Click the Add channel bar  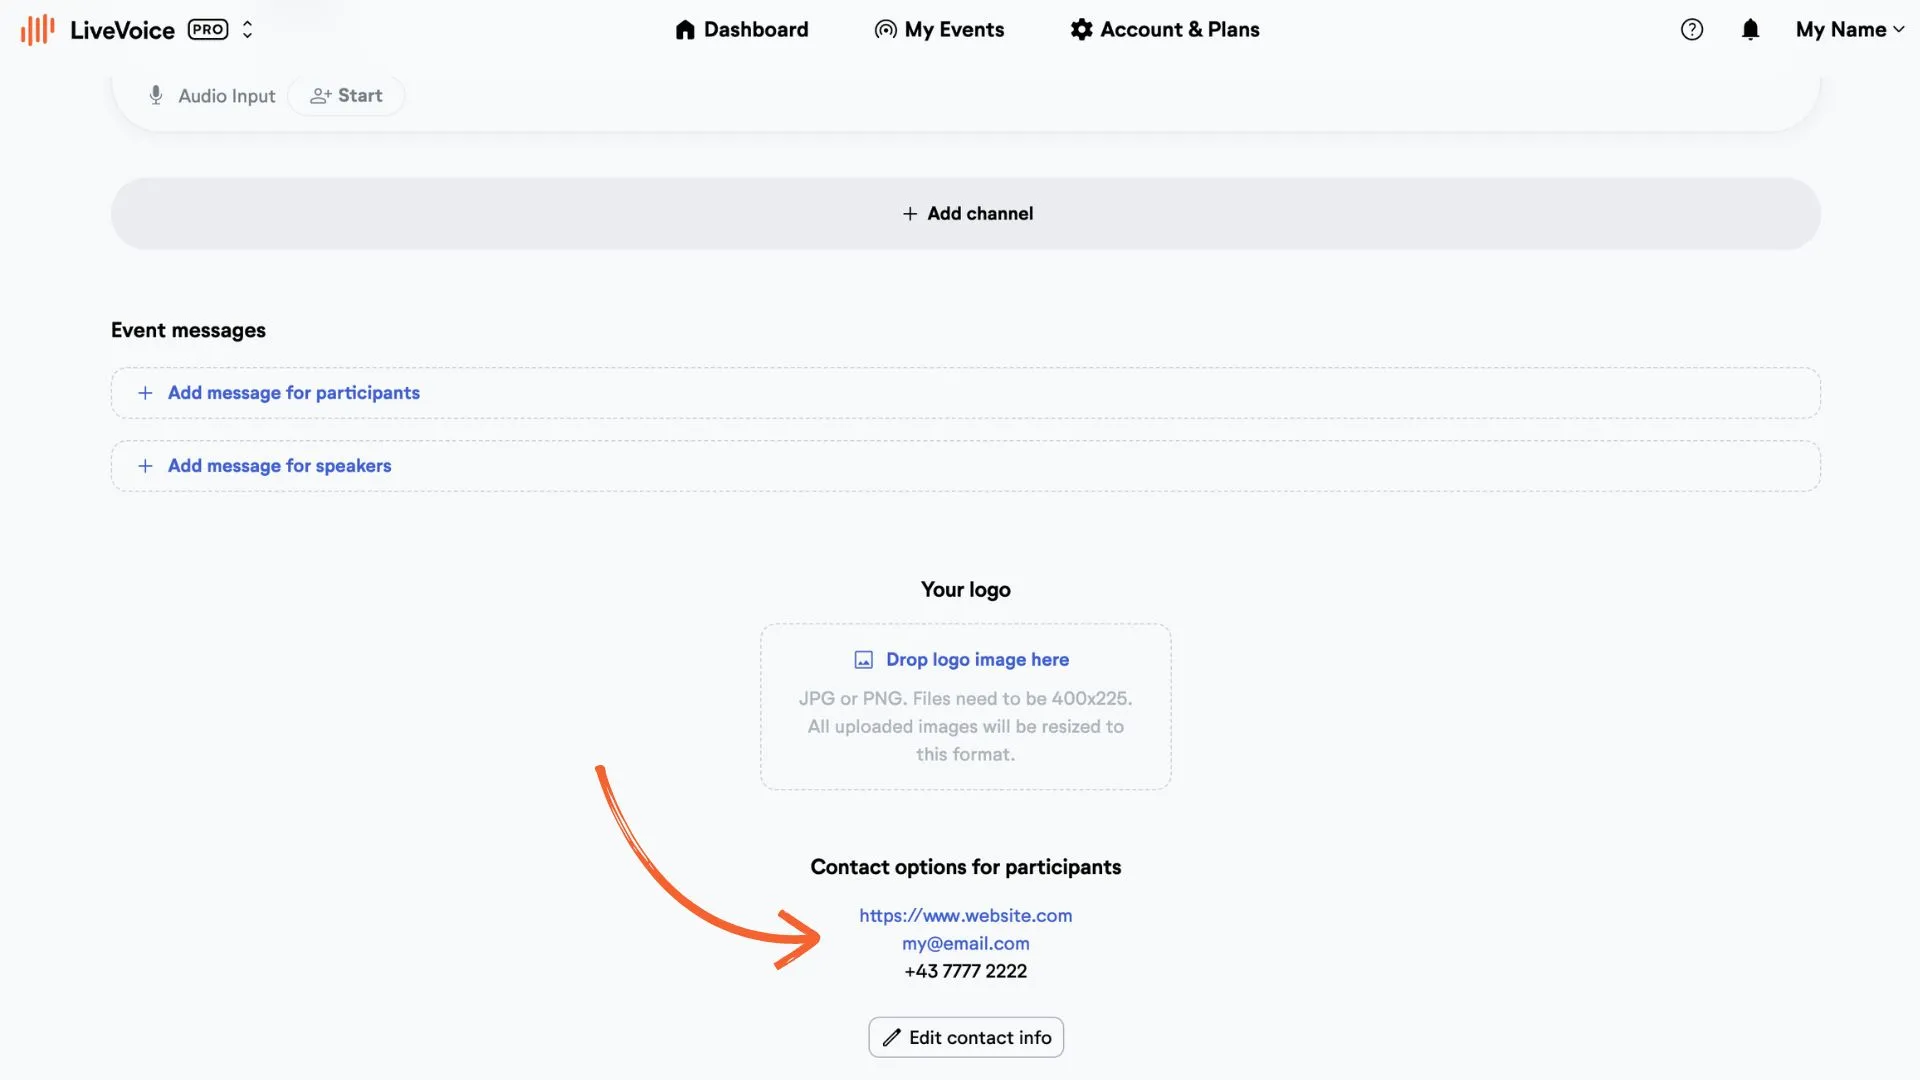(966, 214)
